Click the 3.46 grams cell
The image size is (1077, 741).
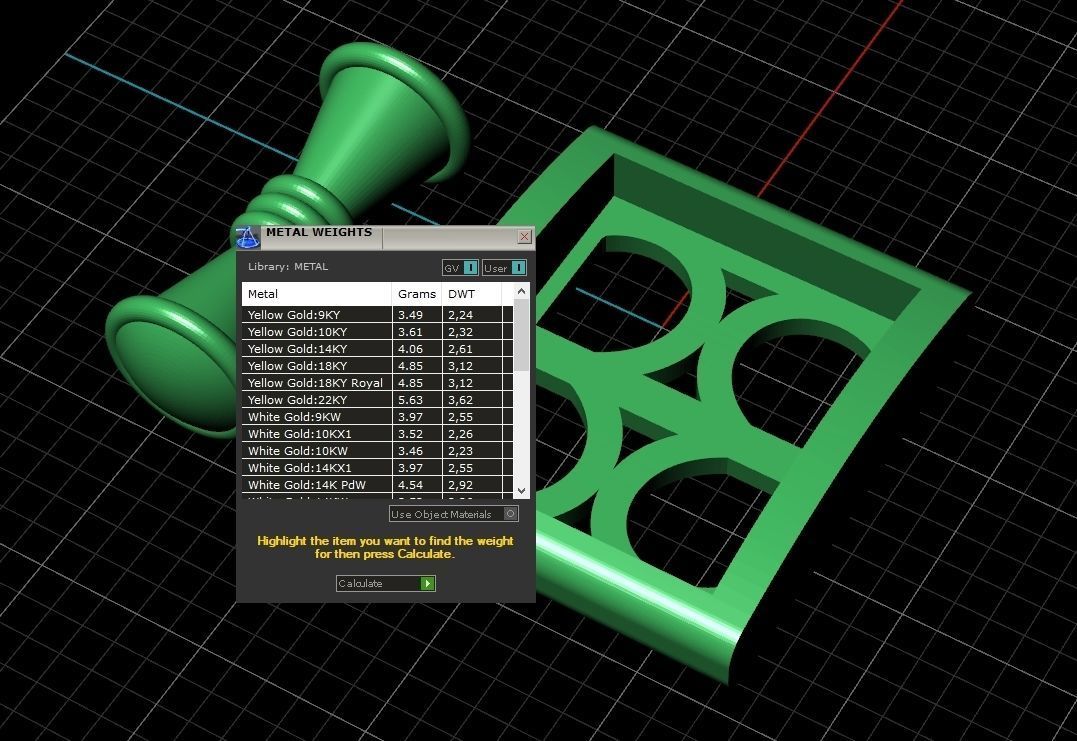(417, 451)
